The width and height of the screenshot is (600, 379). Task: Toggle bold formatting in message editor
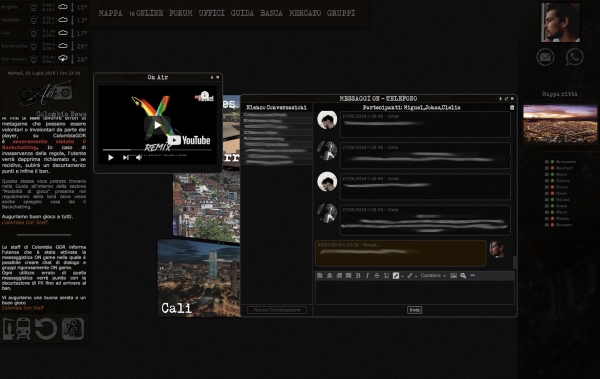[358, 276]
